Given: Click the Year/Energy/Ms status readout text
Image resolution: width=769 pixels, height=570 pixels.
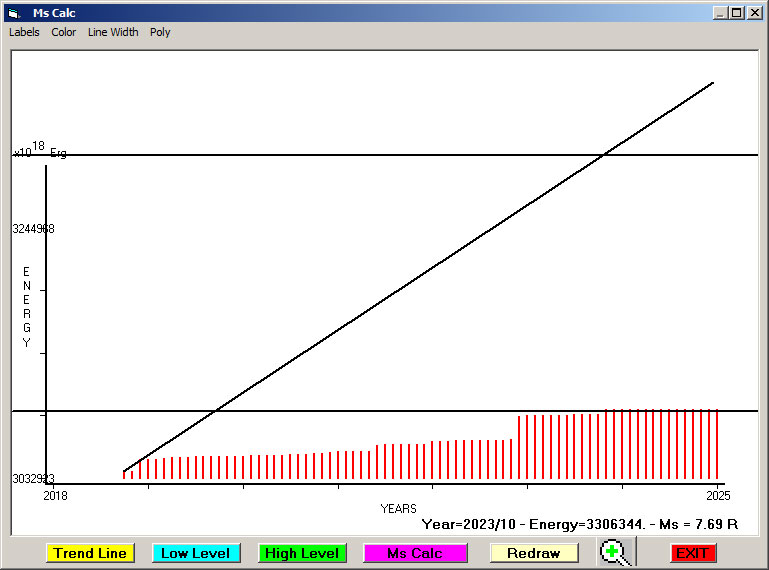Looking at the screenshot, I should point(579,524).
